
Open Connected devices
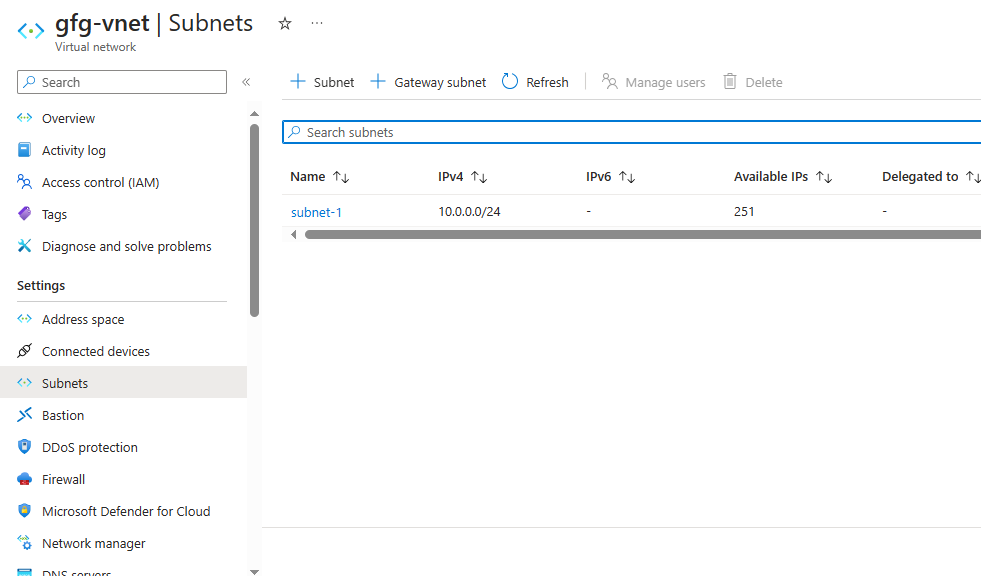click(x=96, y=351)
